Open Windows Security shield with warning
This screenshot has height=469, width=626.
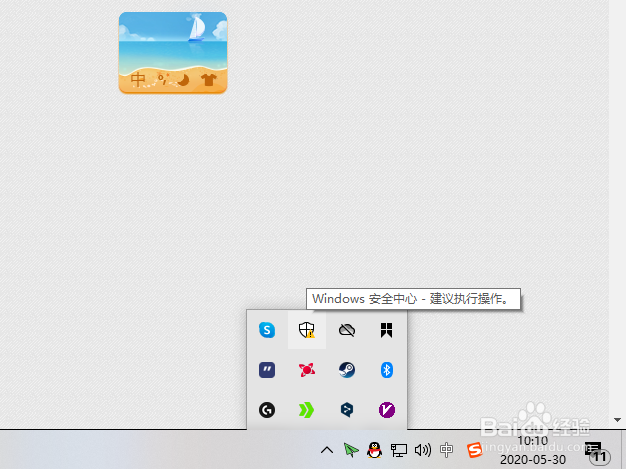[x=307, y=330]
